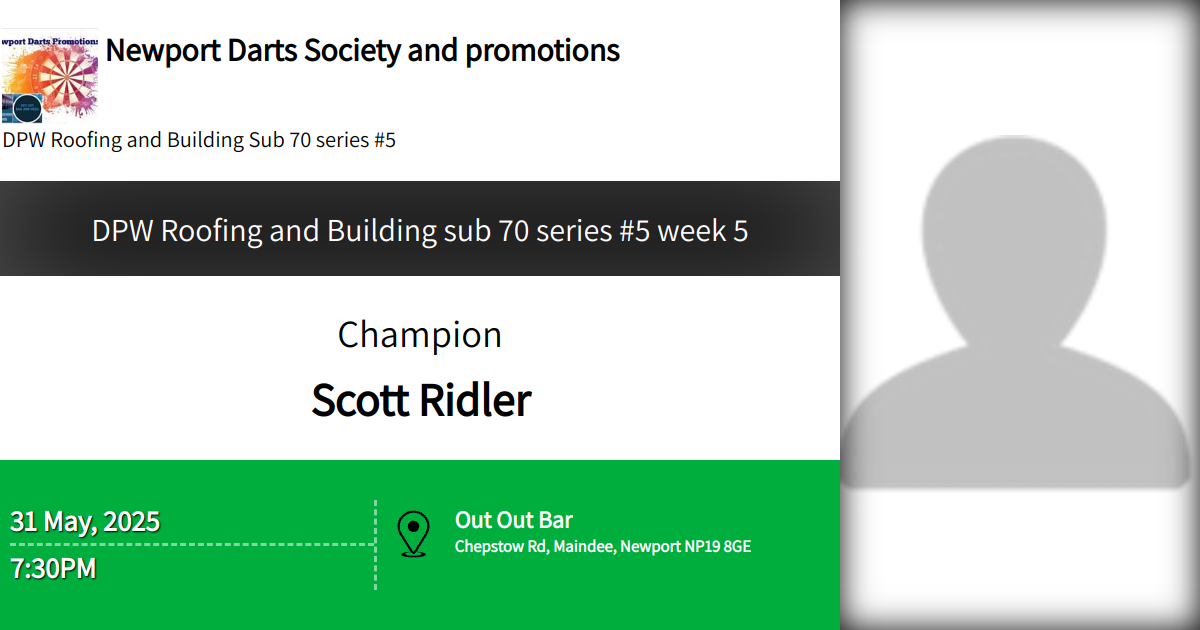Open Newport Darts Society and promotions heading

click(362, 50)
